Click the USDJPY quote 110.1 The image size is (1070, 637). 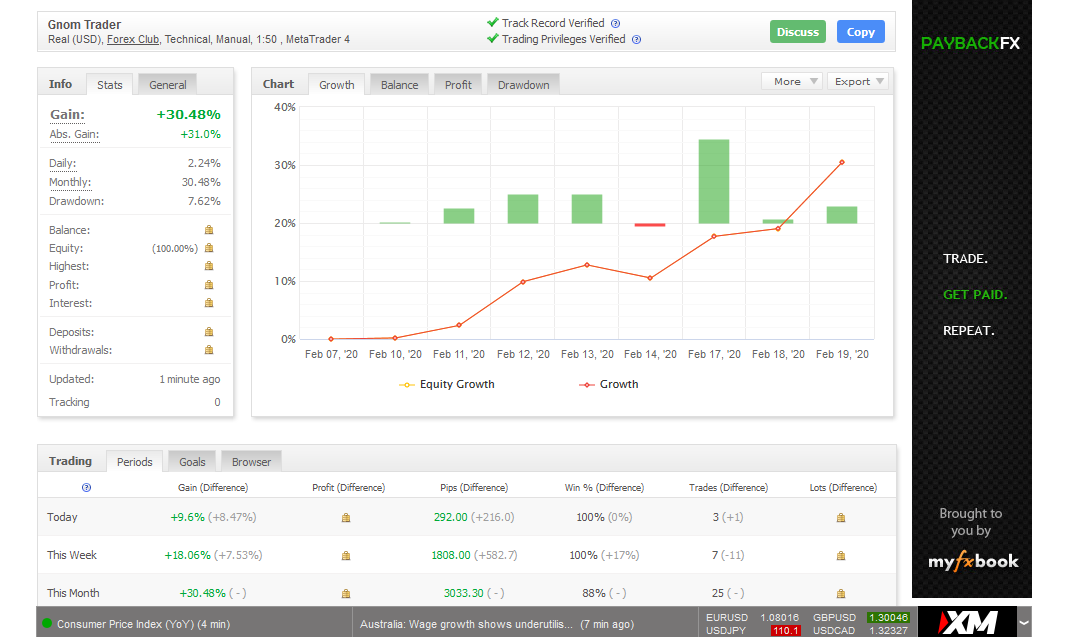pyautogui.click(x=785, y=630)
